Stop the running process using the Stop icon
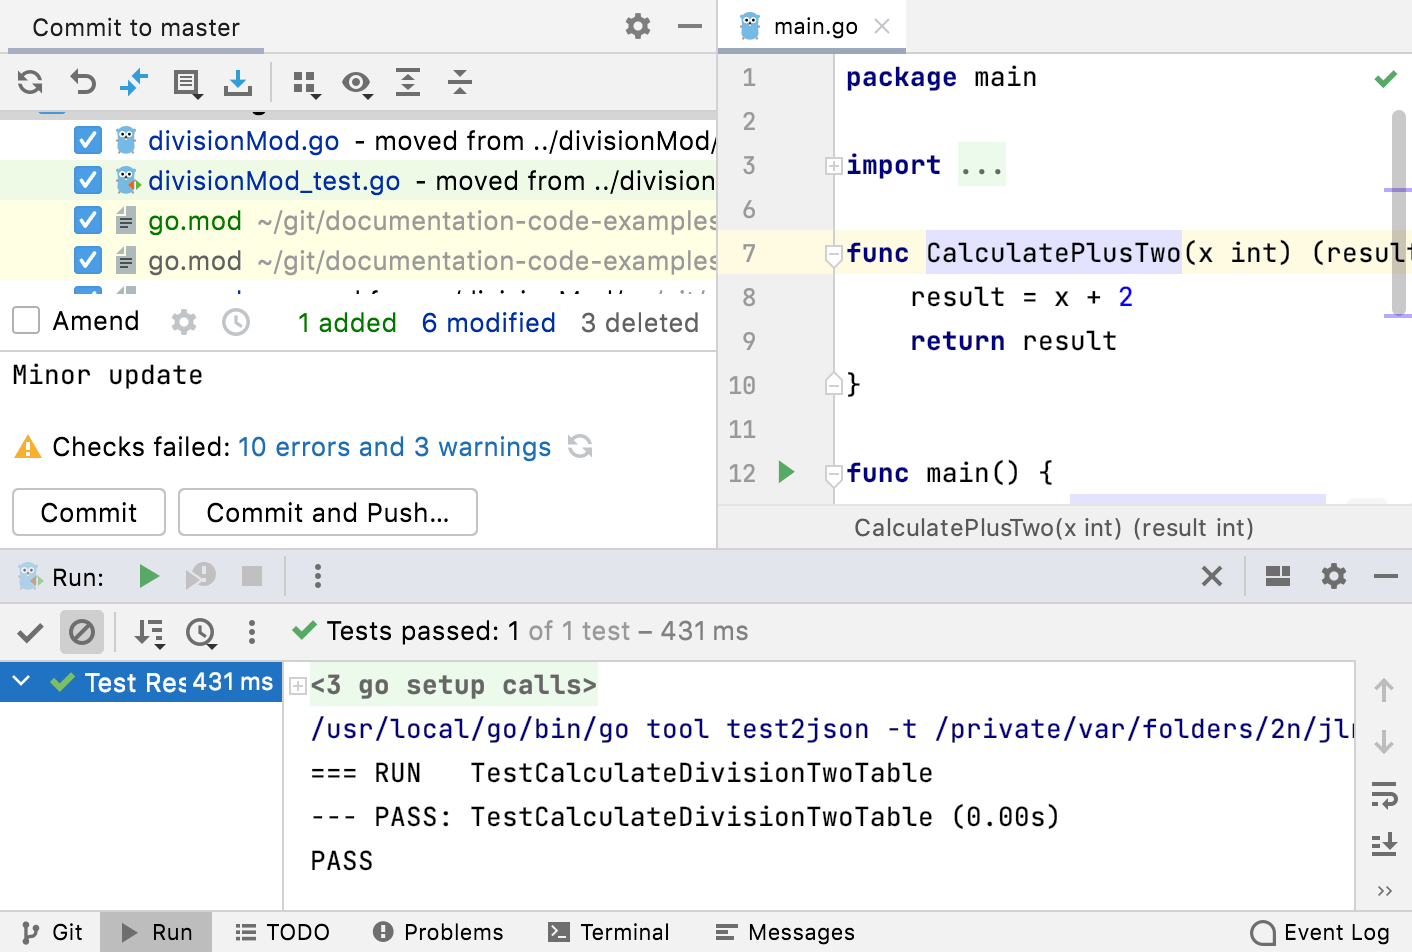This screenshot has height=952, width=1412. click(x=251, y=576)
